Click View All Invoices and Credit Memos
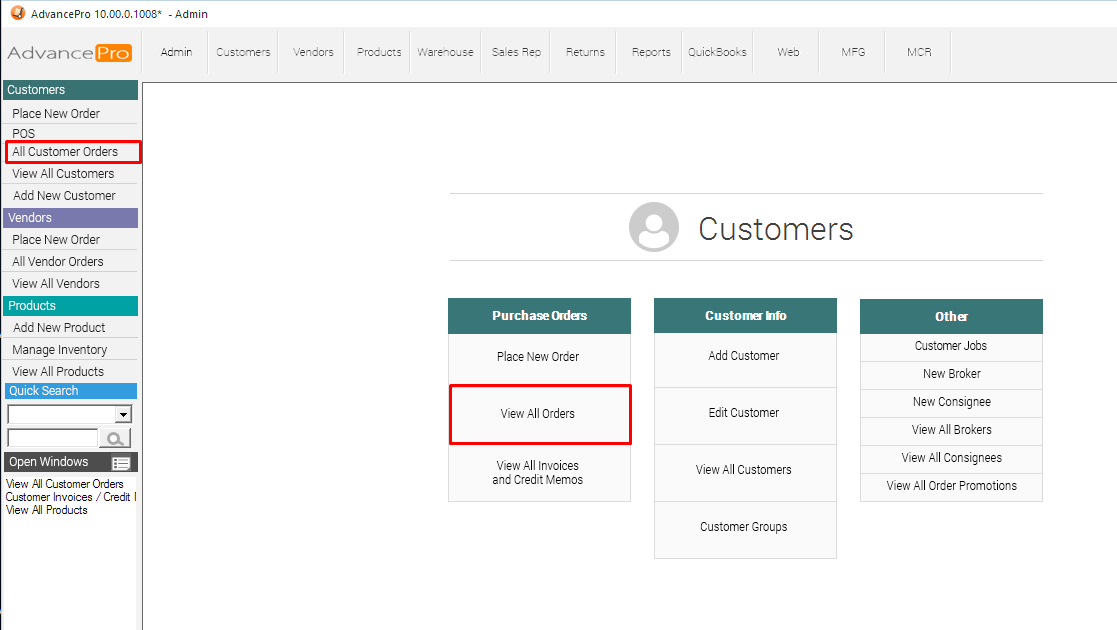 (x=539, y=473)
